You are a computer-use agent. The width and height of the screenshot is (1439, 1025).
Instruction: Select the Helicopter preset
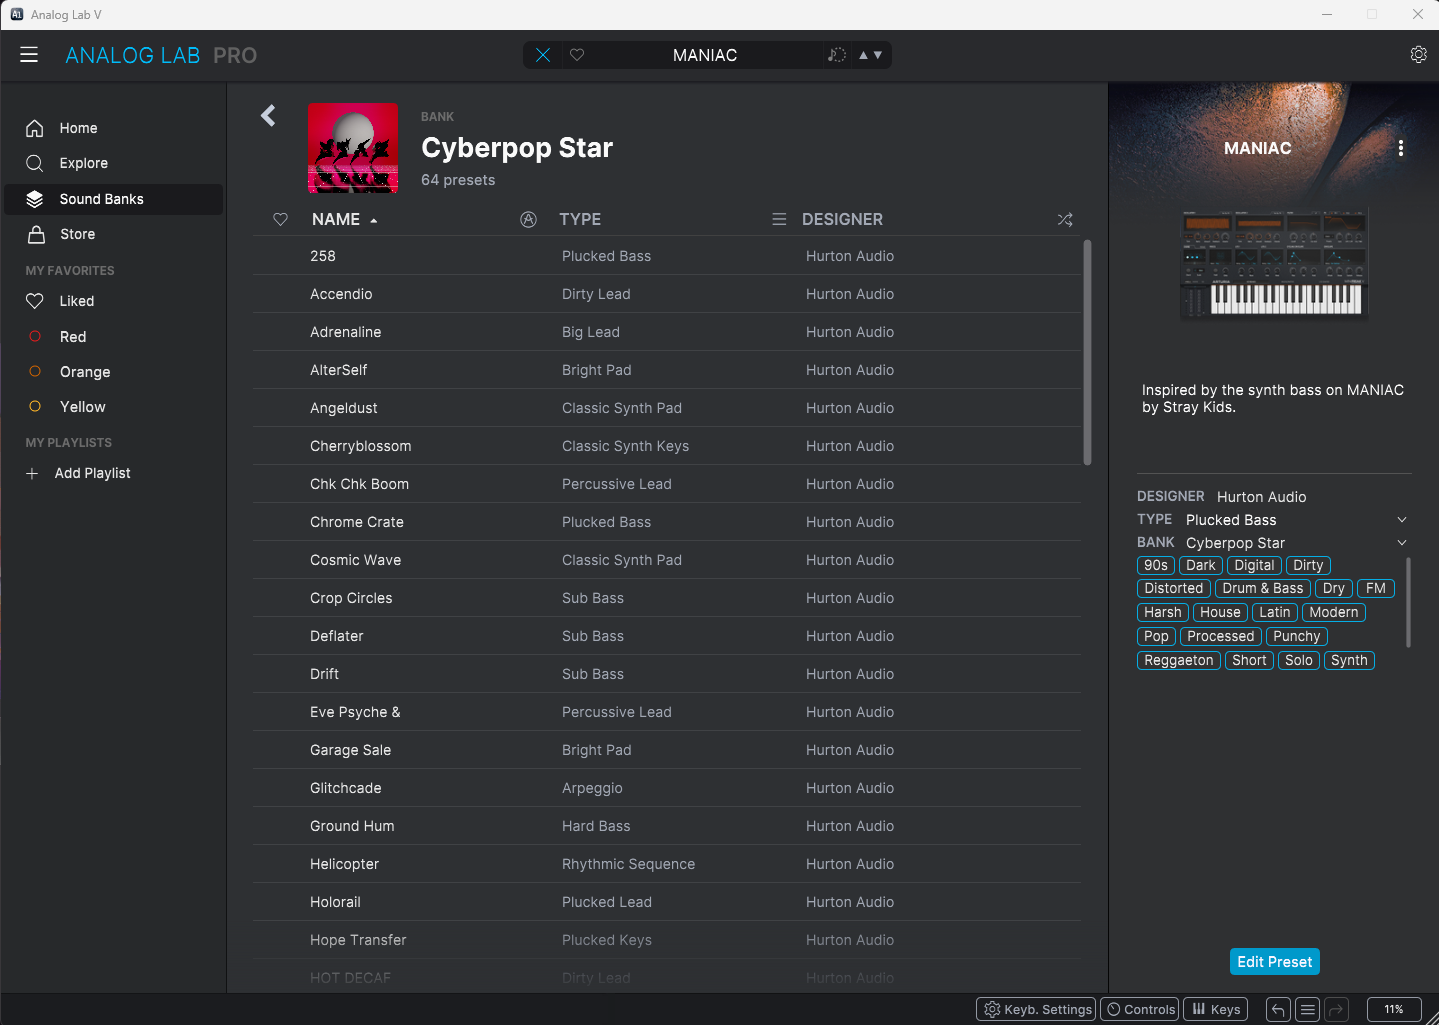point(667,864)
